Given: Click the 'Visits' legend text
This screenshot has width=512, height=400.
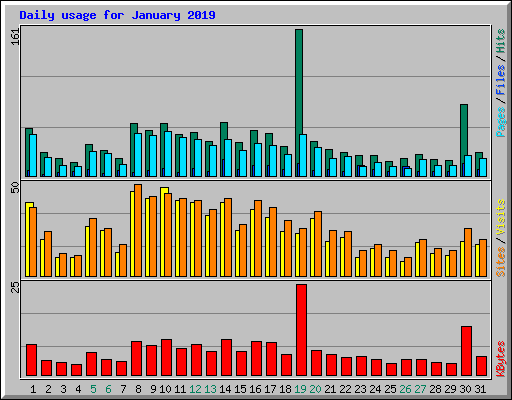Looking at the screenshot, I should pos(500,218).
